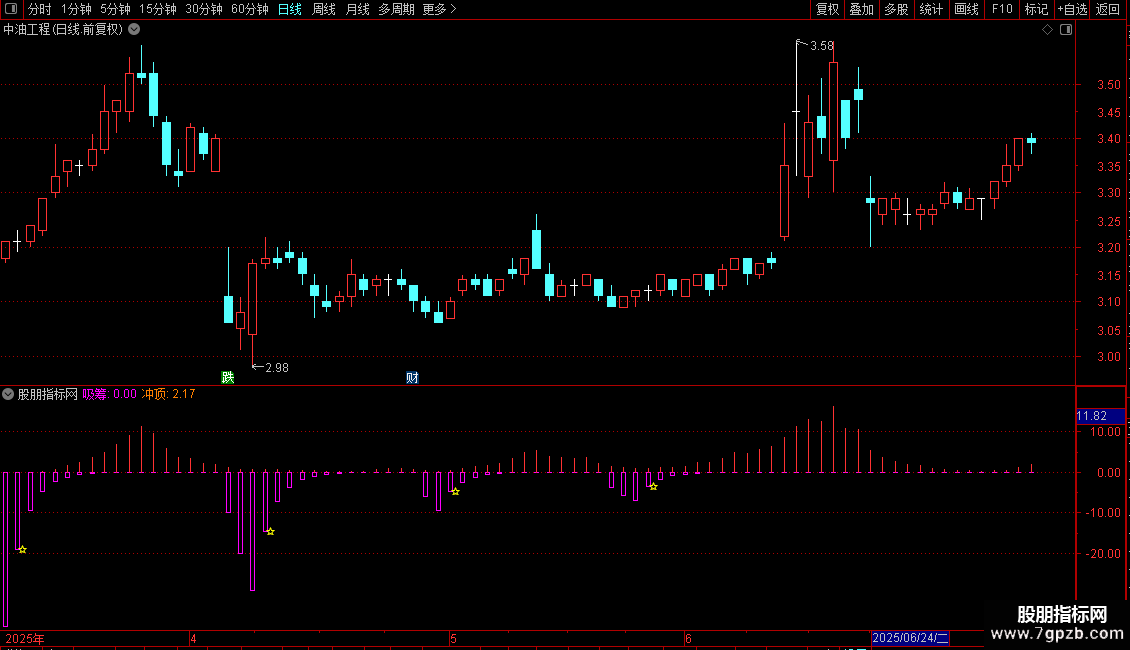Image resolution: width=1130 pixels, height=650 pixels.
Task: Click the green 跌 event marker
Action: point(228,377)
